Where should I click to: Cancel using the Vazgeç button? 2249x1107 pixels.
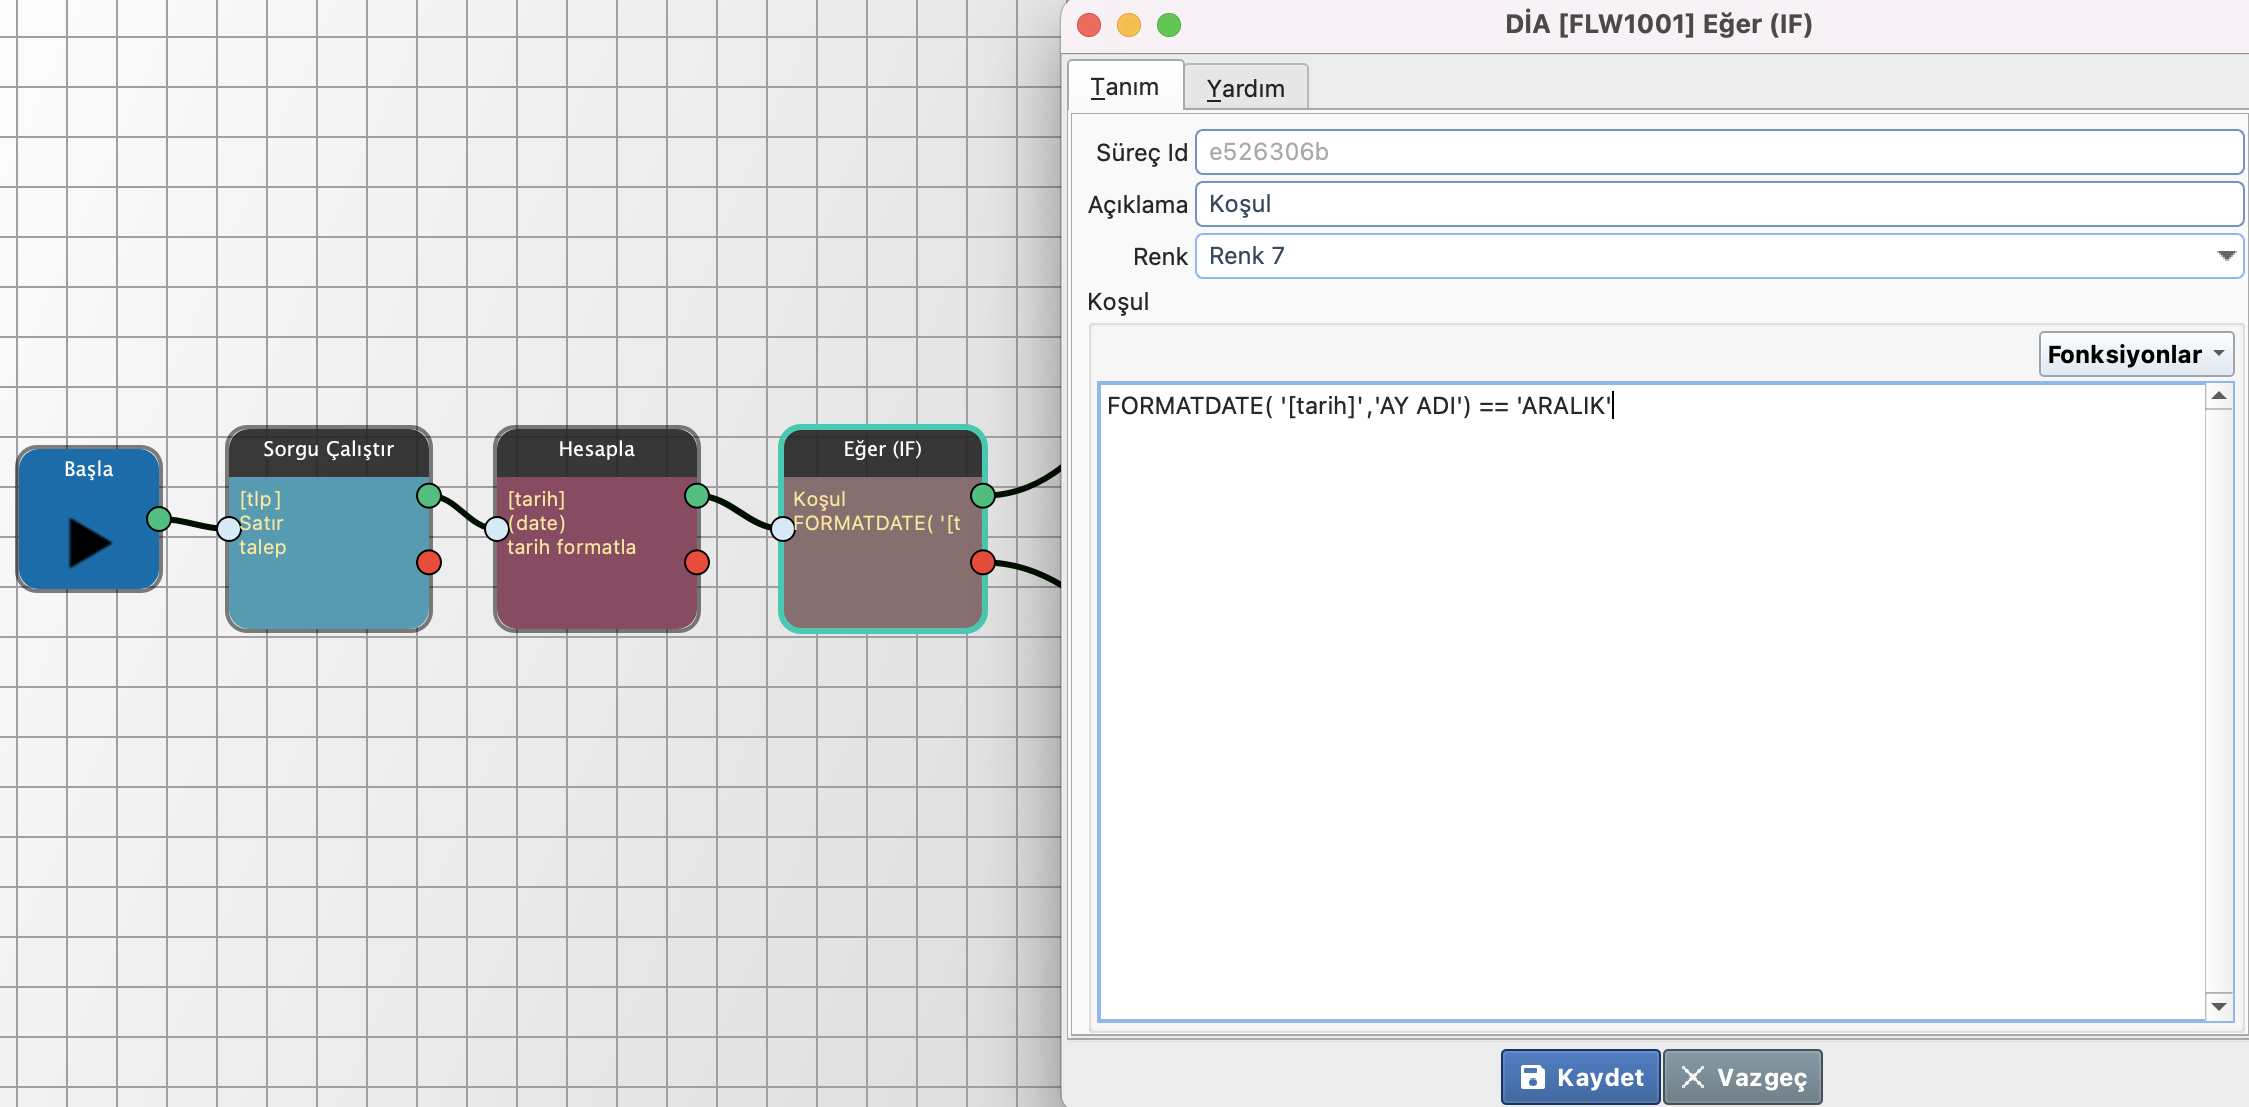[1743, 1077]
